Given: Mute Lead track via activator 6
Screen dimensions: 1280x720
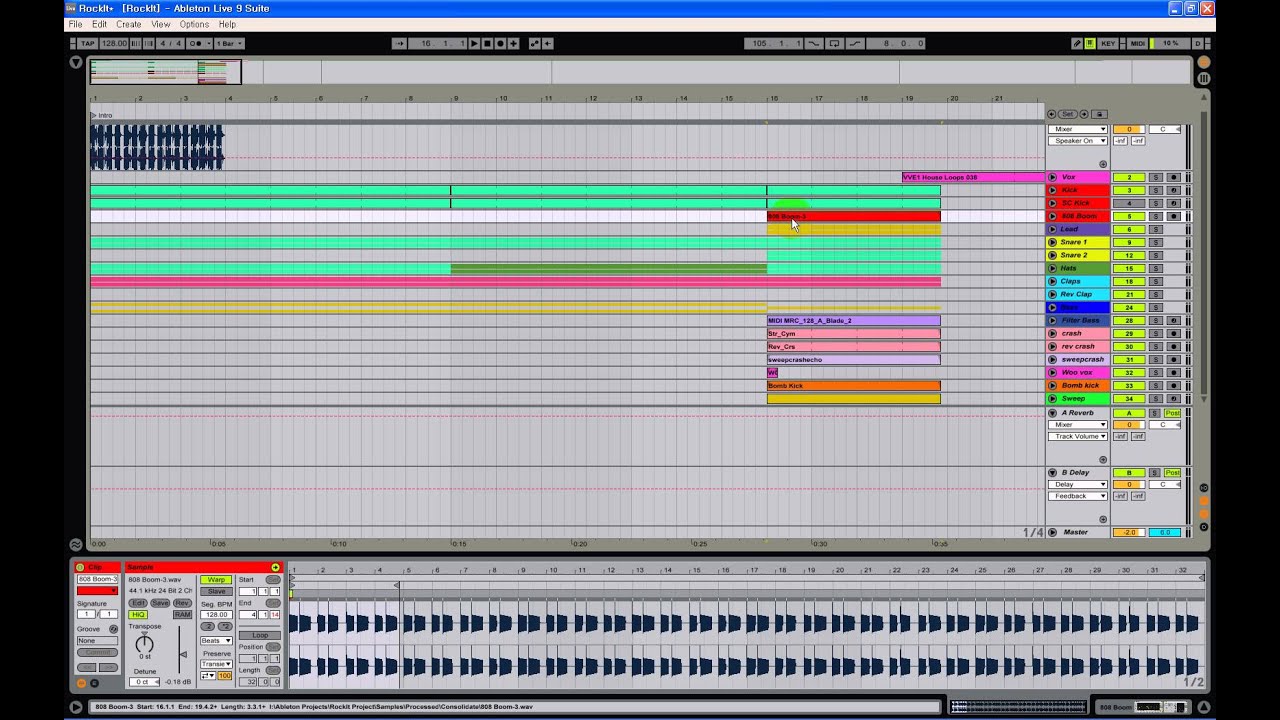Looking at the screenshot, I should [1129, 229].
